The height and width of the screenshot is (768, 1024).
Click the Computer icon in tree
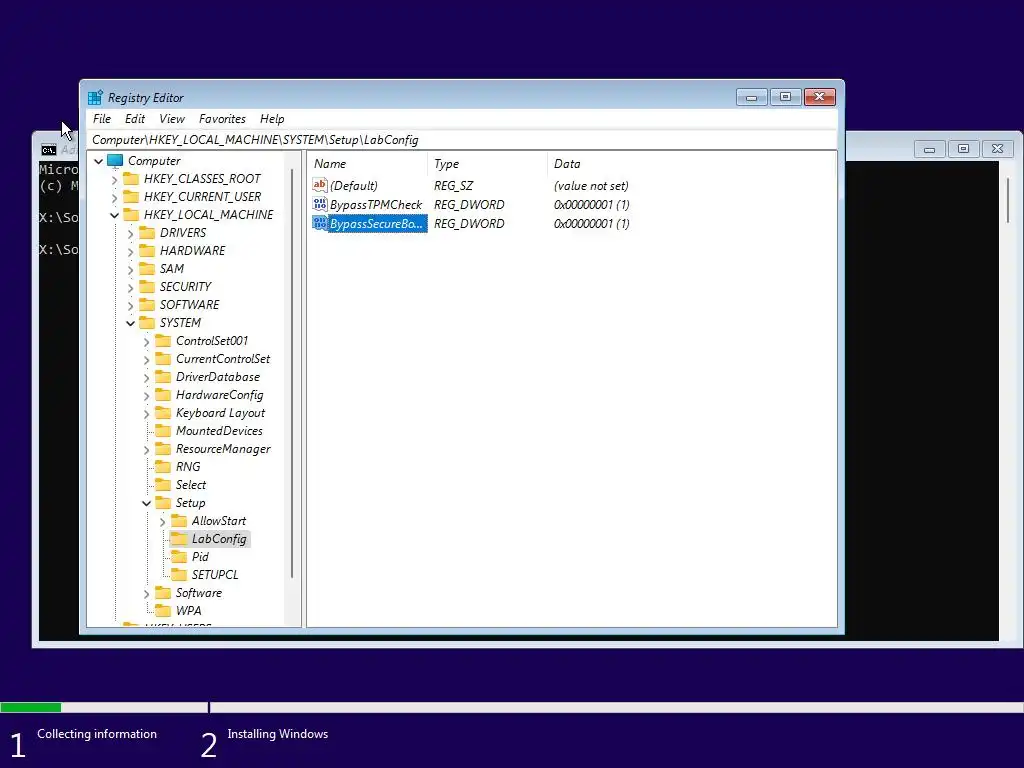116,161
